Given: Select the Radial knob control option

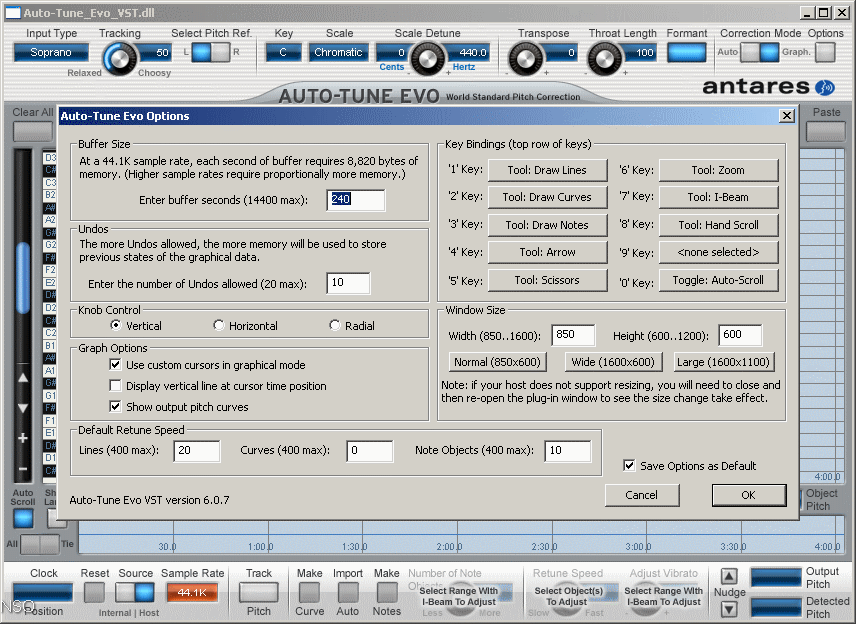Looking at the screenshot, I should pos(335,326).
